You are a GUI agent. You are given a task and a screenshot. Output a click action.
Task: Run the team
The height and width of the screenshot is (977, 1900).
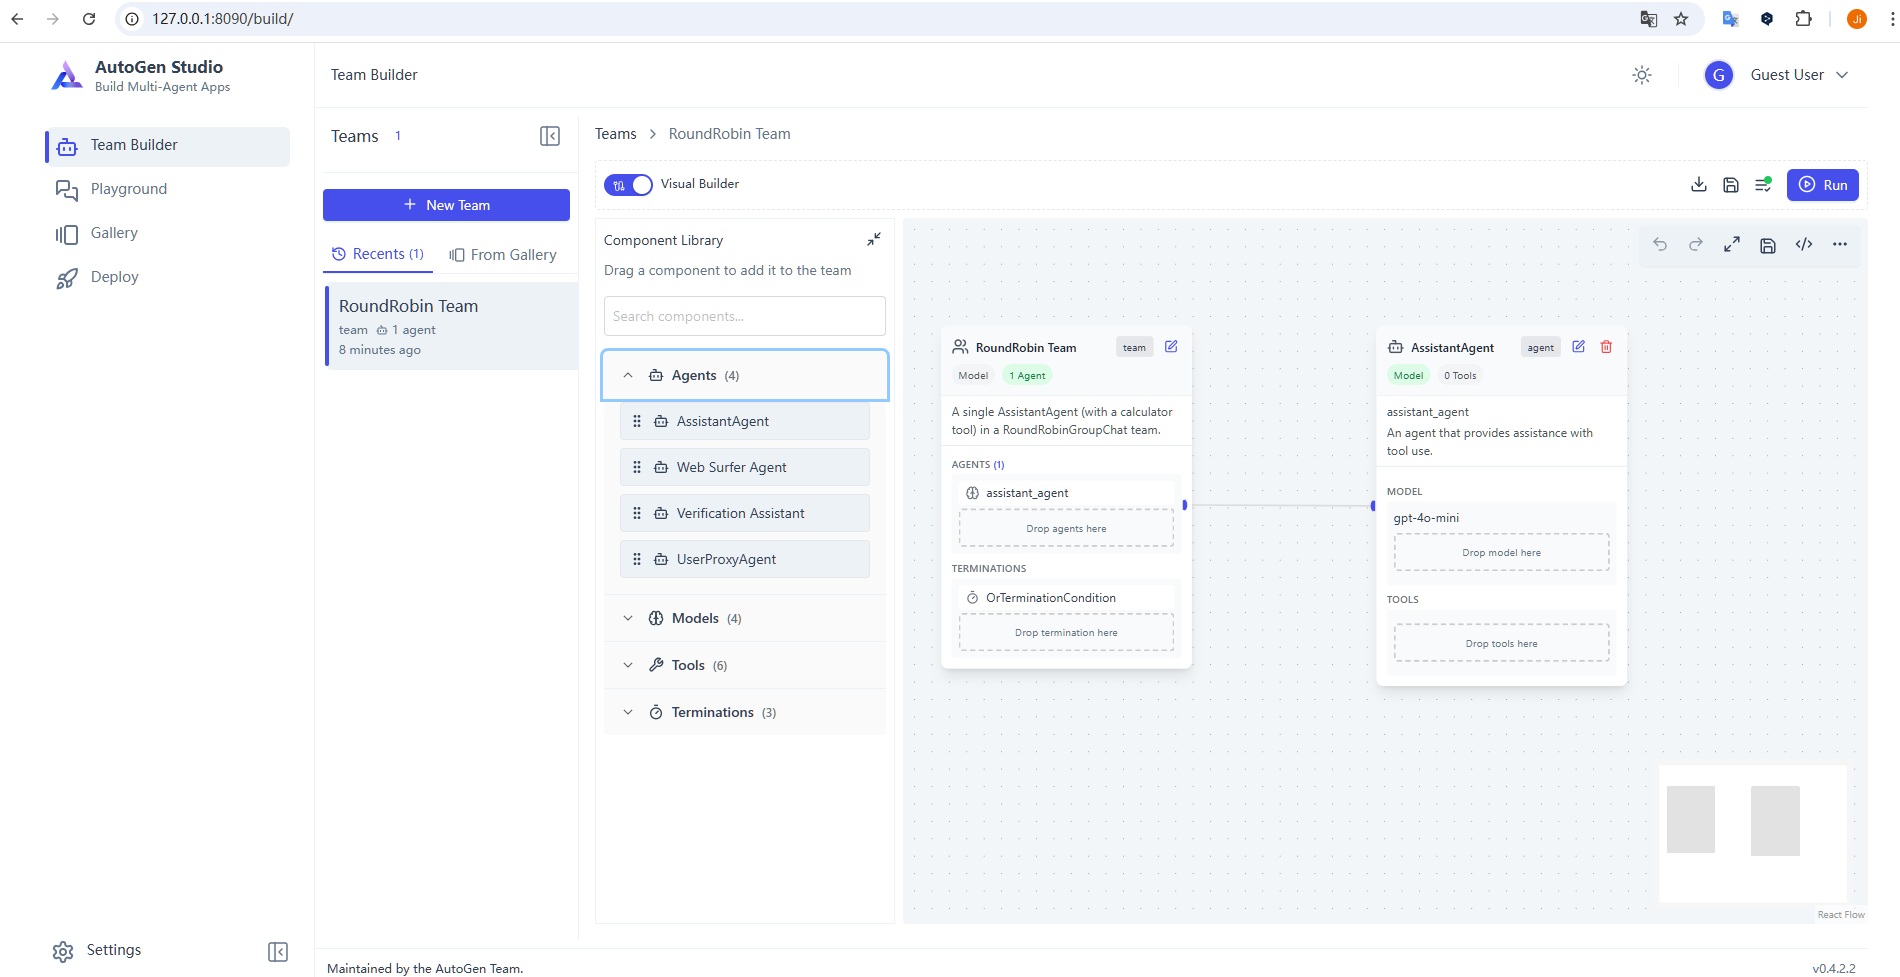click(1823, 185)
